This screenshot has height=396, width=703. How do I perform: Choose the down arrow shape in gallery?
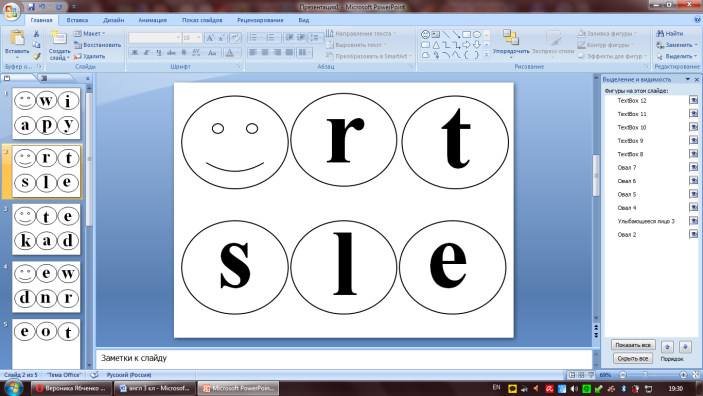coord(477,45)
